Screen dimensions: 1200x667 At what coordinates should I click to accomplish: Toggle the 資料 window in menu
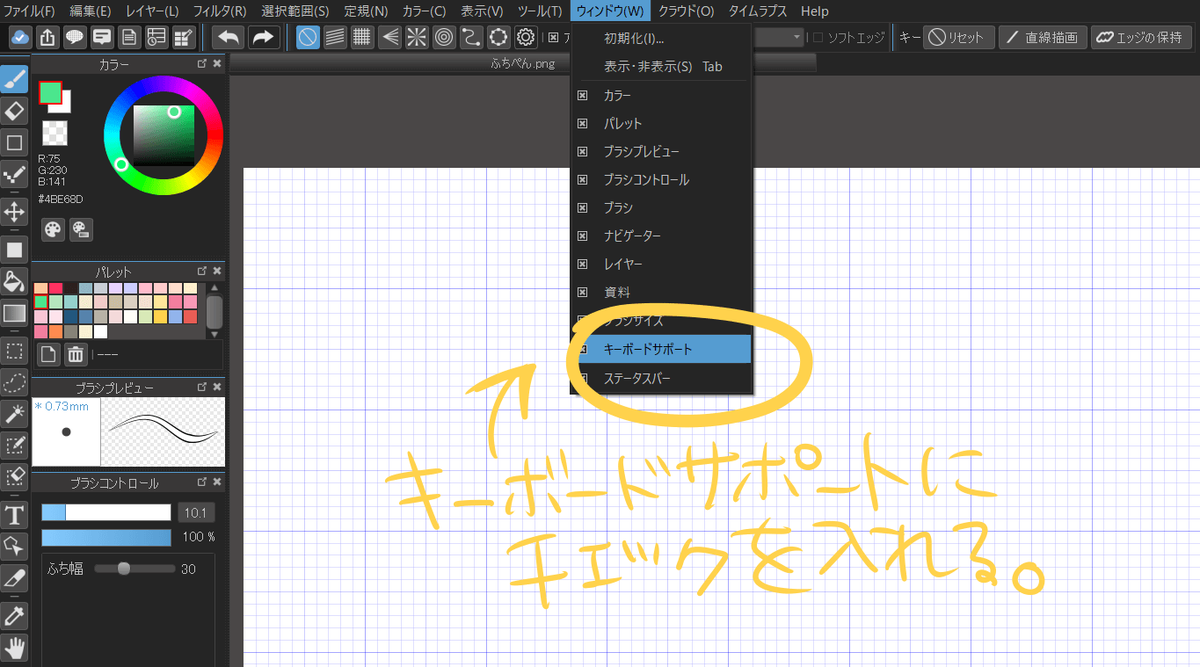661,292
